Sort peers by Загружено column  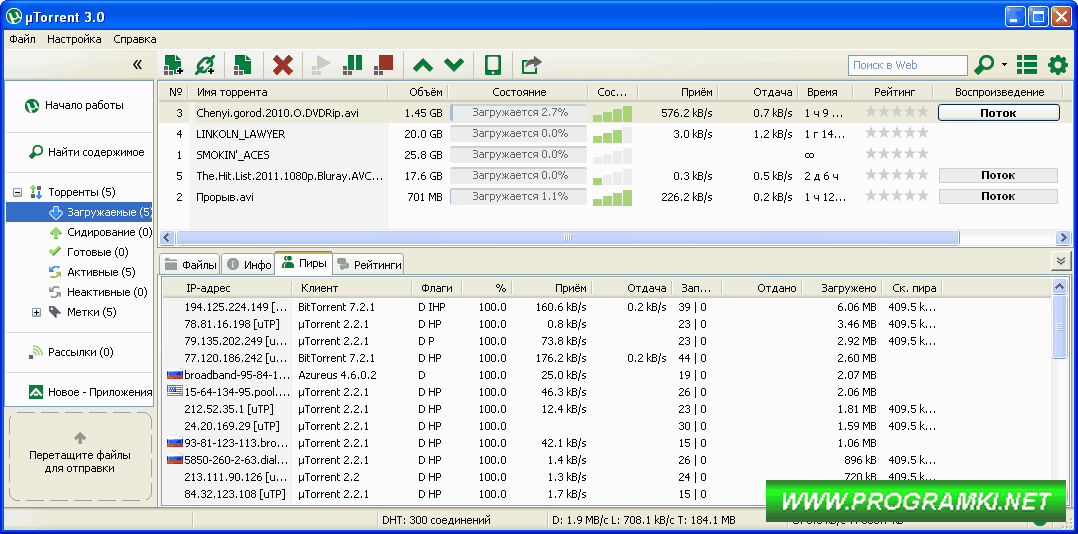tap(842, 288)
